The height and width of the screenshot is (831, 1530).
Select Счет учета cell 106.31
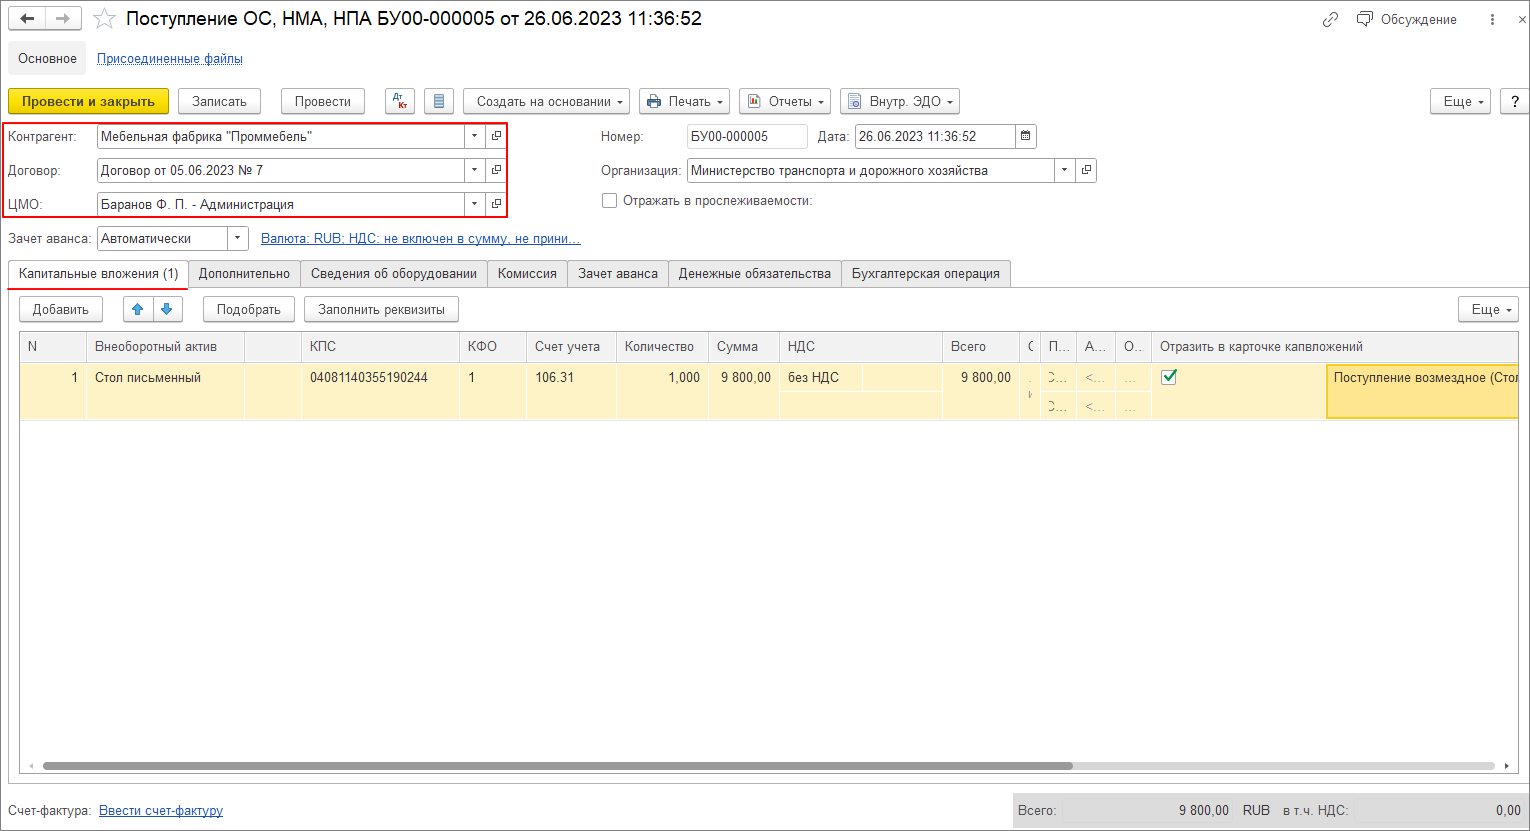tap(571, 390)
